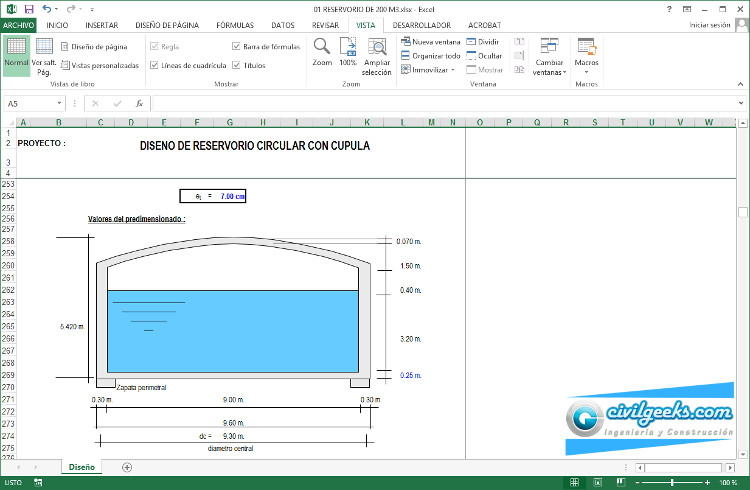The image size is (750, 490).
Task: Uncheck the Barra de fórmulas checkbox
Action: pyautogui.click(x=236, y=46)
